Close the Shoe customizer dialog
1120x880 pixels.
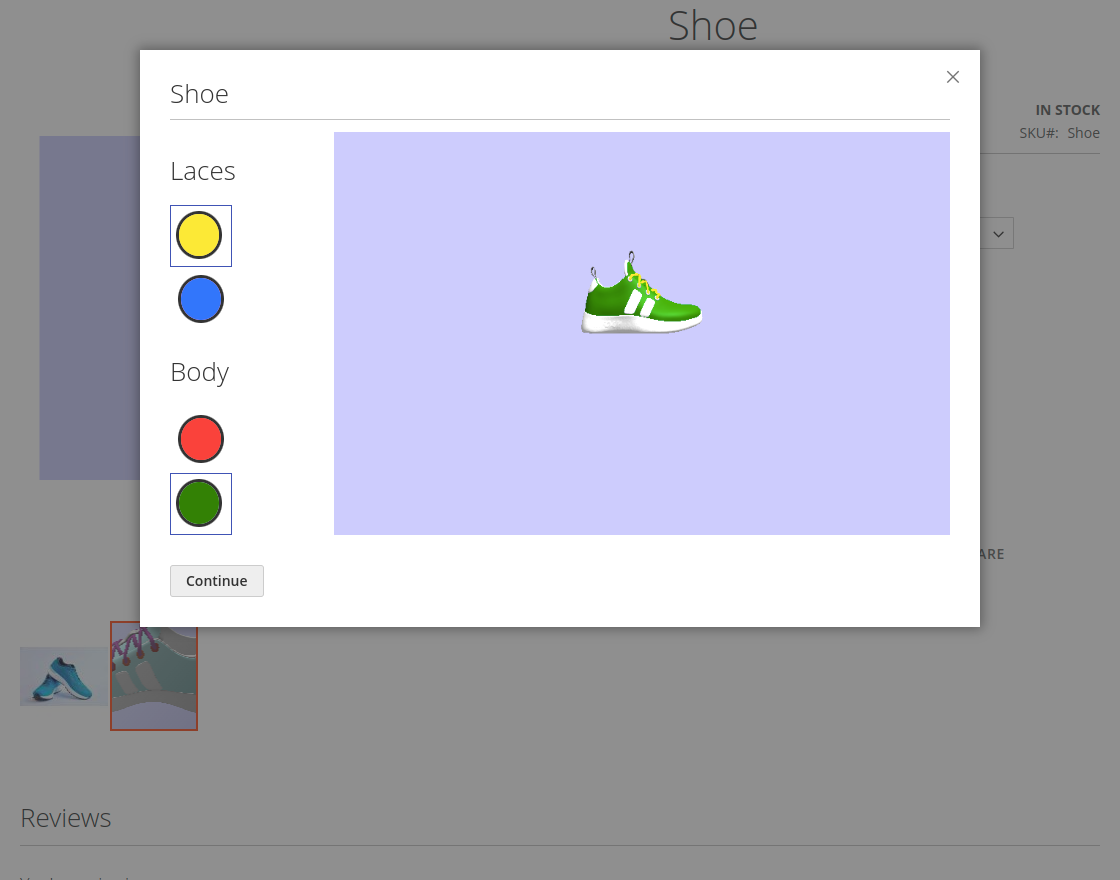tap(952, 77)
